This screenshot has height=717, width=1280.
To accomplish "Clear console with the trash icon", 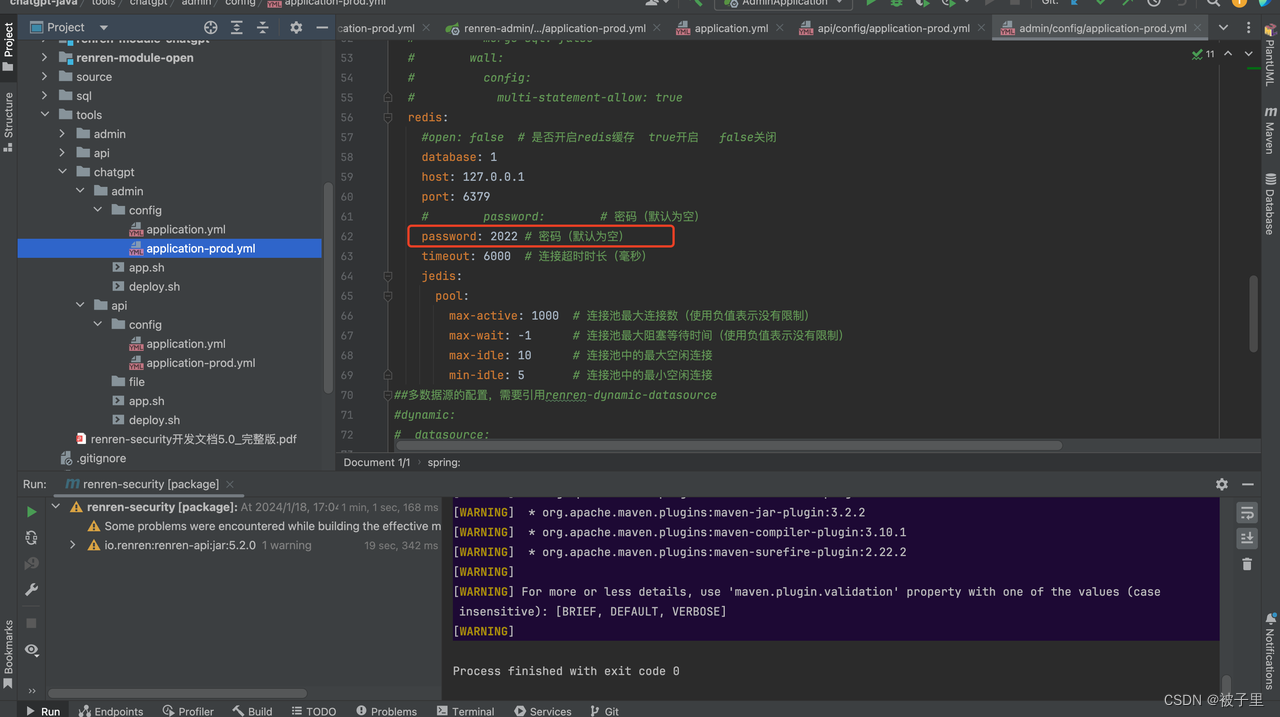I will pos(1247,564).
